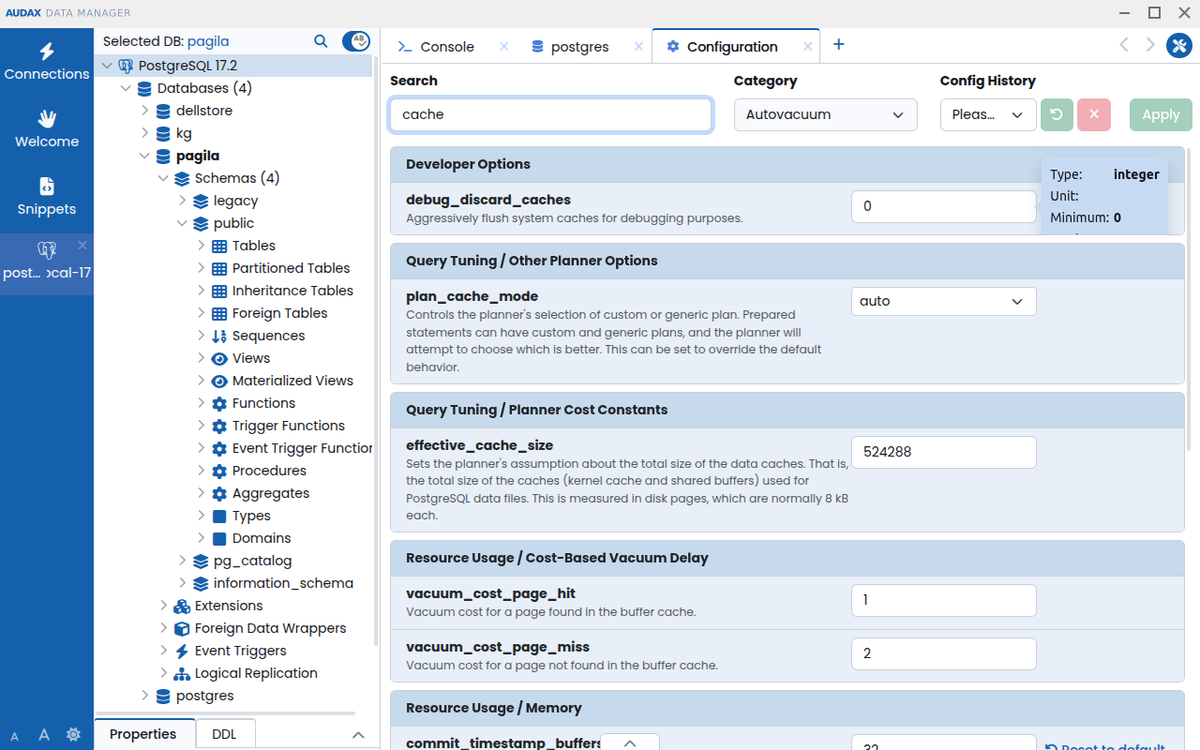Screen dimensions: 1200x750
Task: Click the red delete config history button
Action: [x=1094, y=115]
